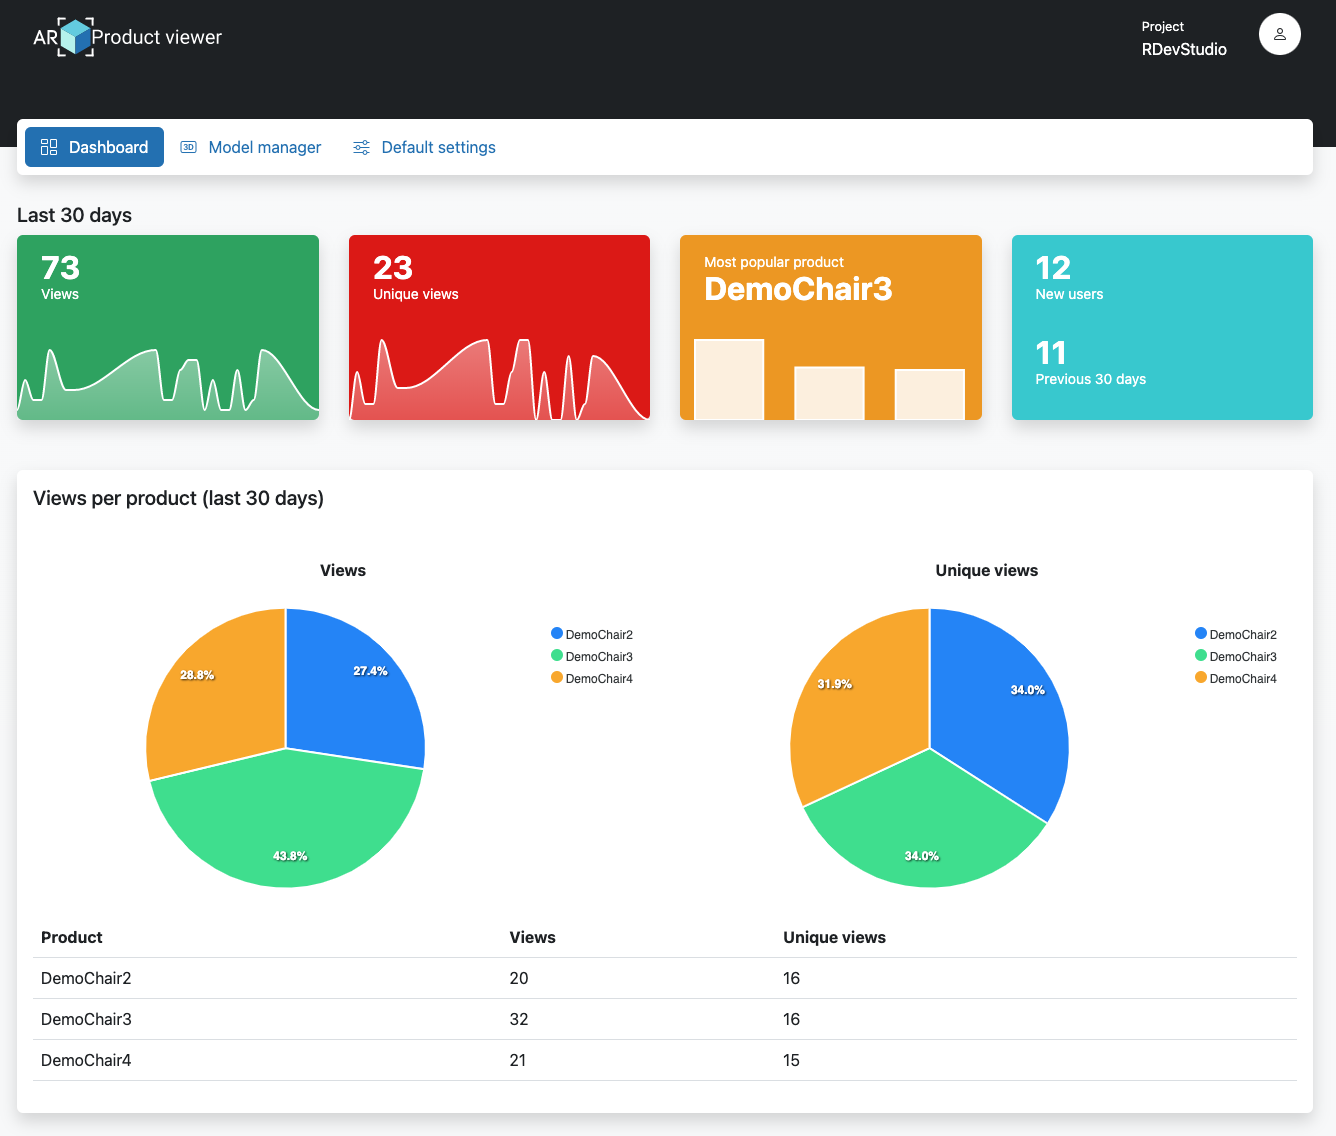Click the Views column header in table

click(x=532, y=937)
